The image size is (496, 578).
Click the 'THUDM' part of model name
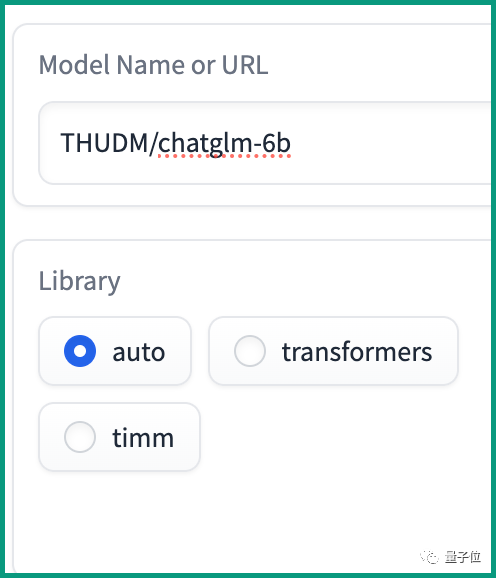click(105, 143)
